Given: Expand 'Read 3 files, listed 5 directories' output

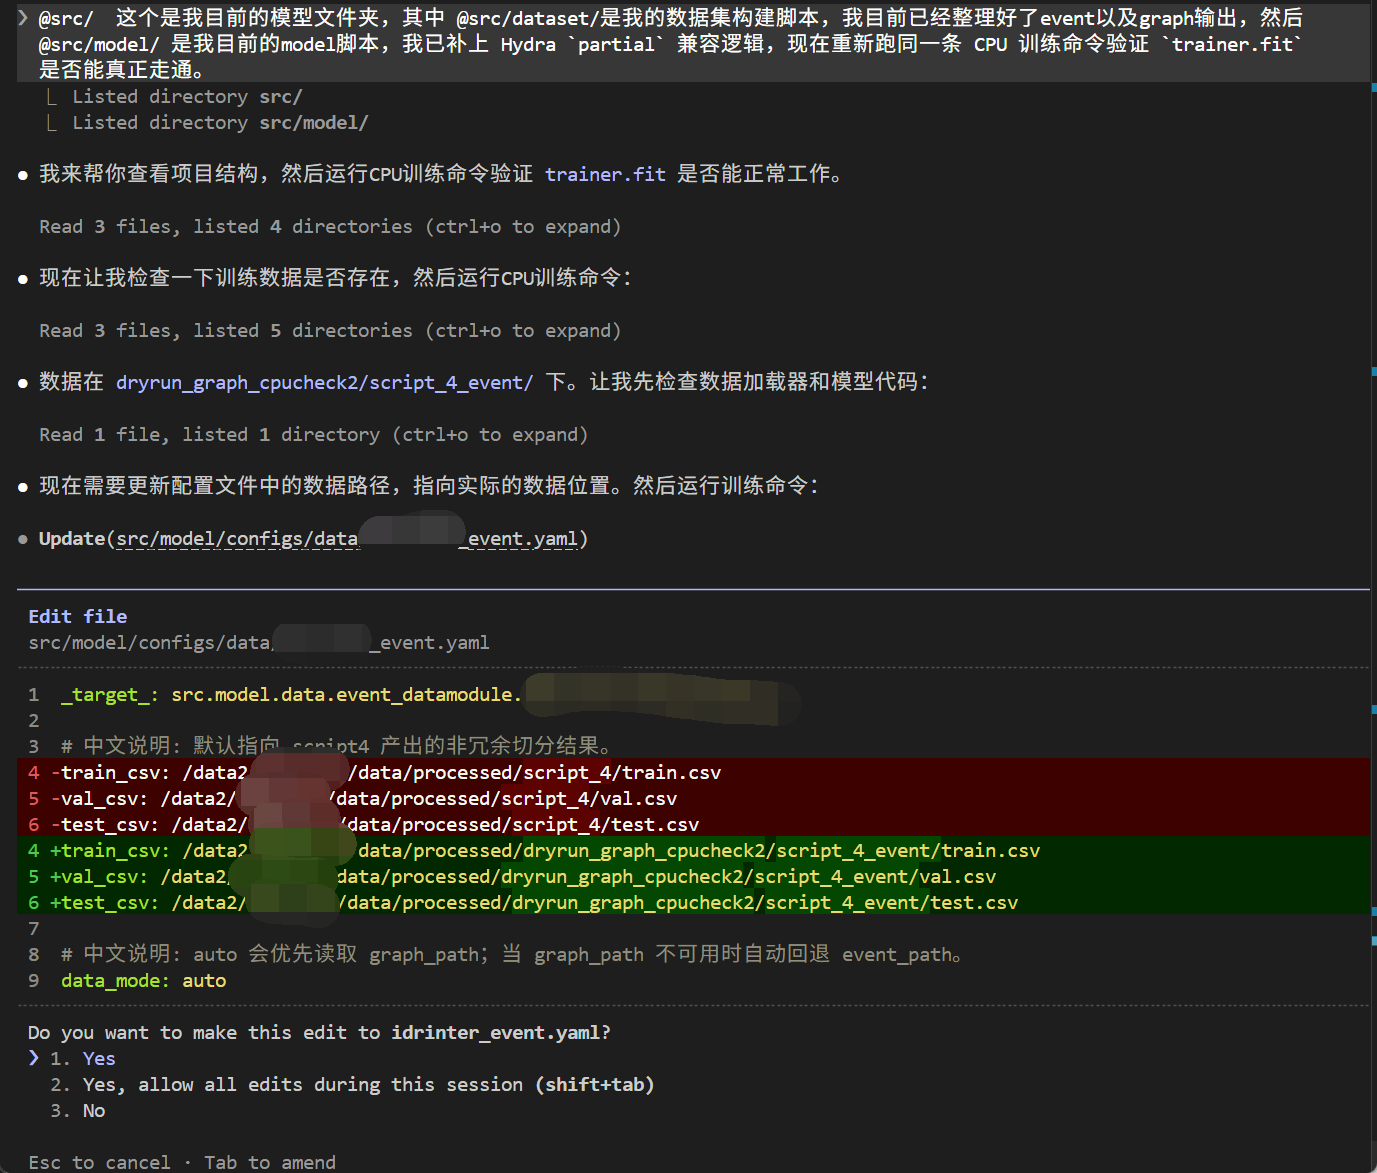Looking at the screenshot, I should [x=330, y=331].
